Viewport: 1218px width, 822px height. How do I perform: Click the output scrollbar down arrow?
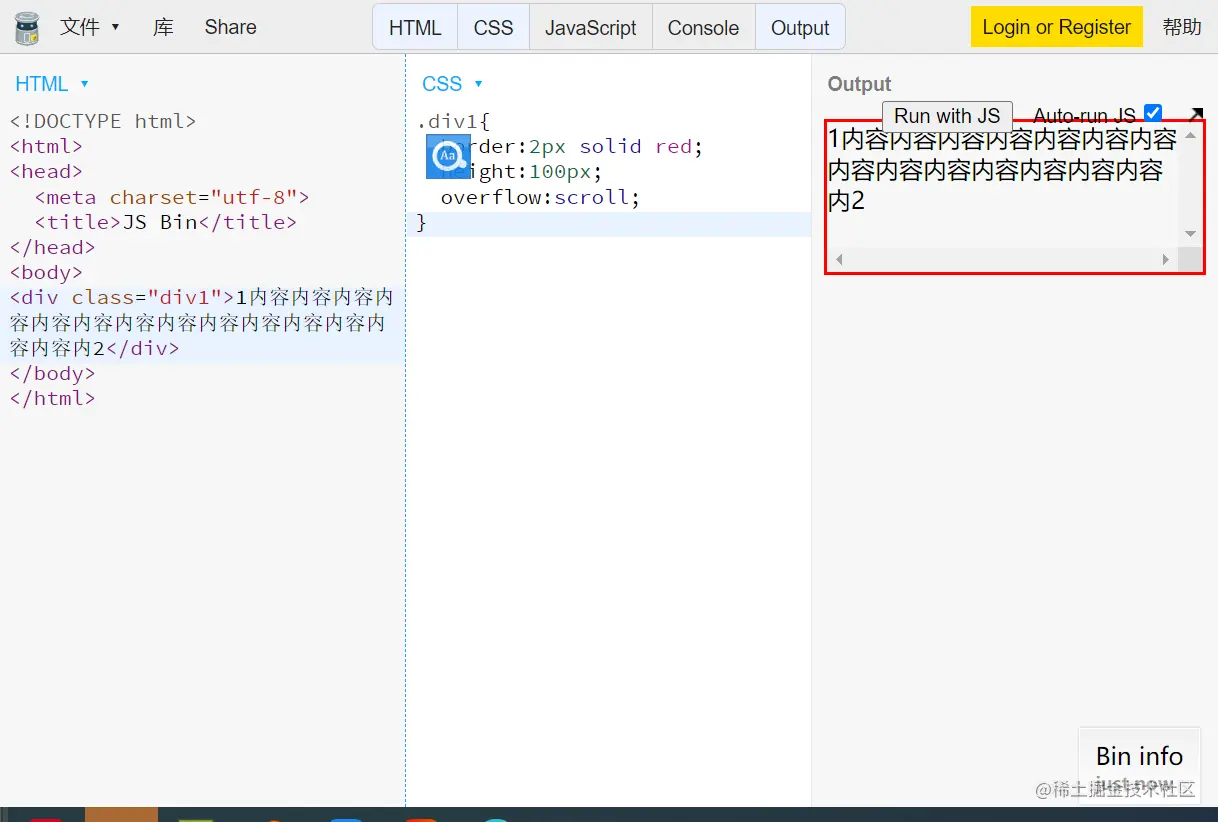(x=1190, y=234)
